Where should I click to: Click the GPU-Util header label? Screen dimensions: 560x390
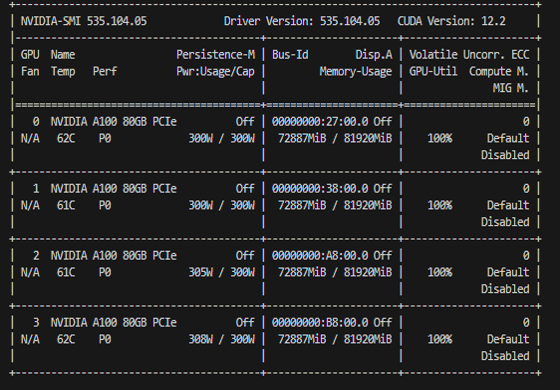433,71
